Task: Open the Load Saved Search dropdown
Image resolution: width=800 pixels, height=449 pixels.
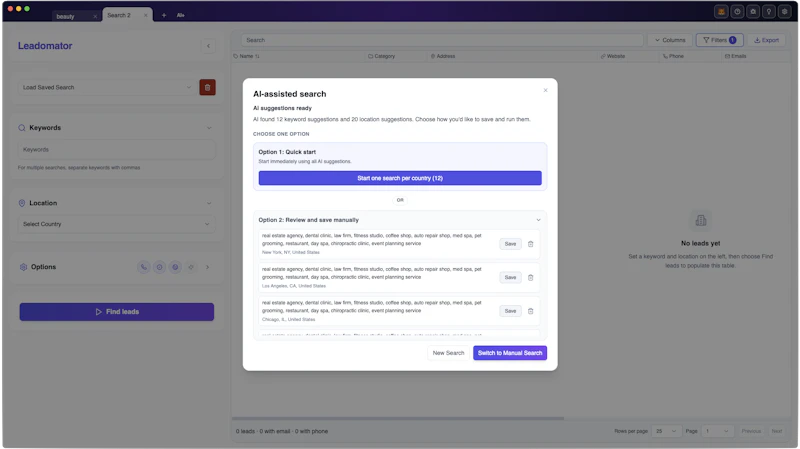Action: click(x=106, y=87)
